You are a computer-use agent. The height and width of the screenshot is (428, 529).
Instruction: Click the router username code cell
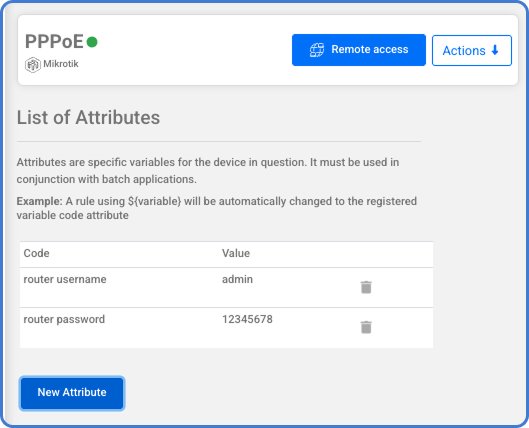coord(65,279)
